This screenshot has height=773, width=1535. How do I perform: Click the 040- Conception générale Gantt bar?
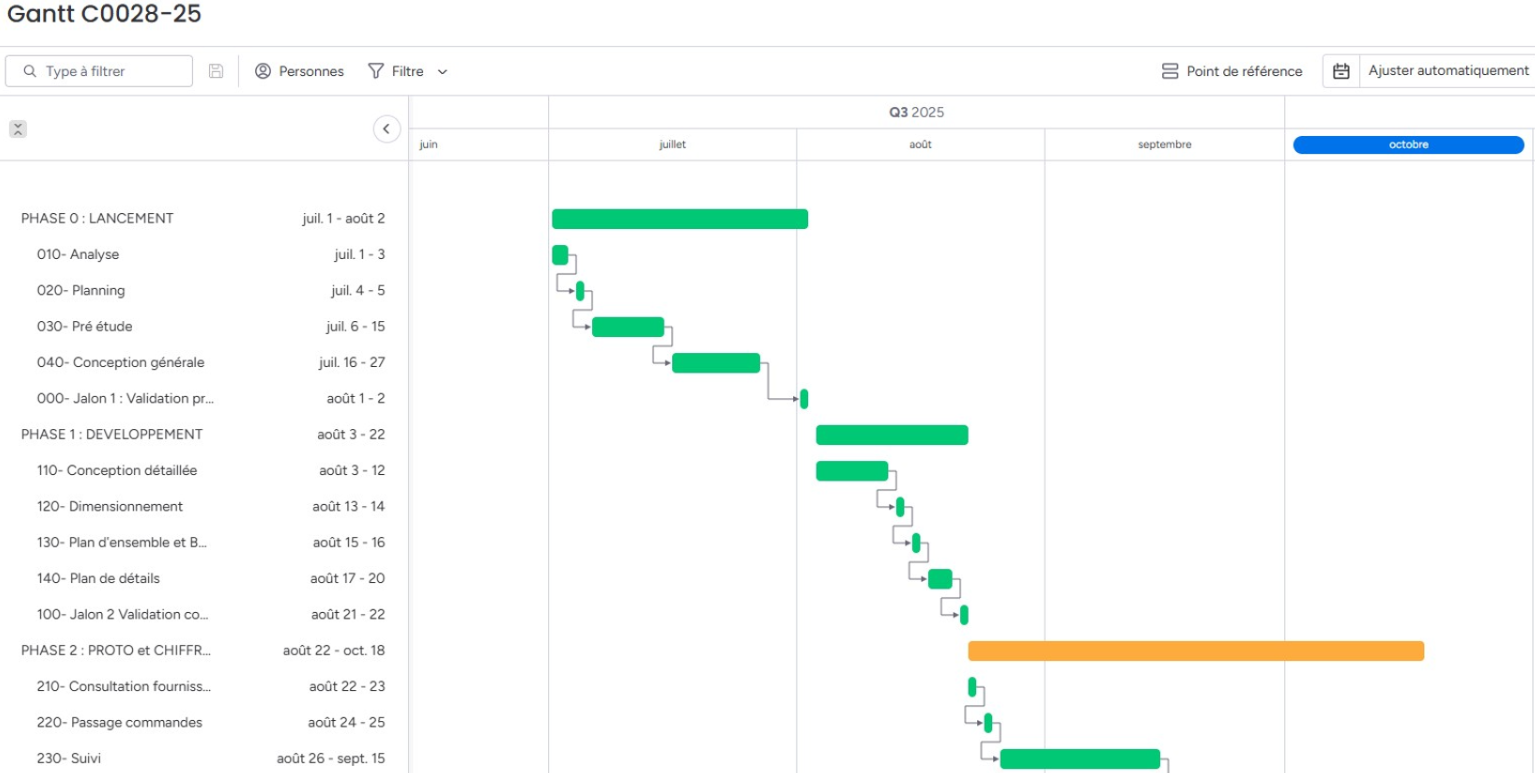coord(715,363)
